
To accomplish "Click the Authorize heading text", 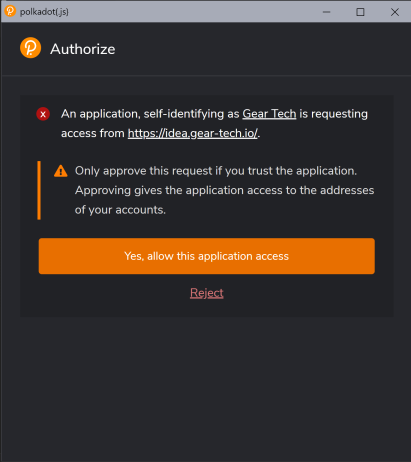I will click(x=83, y=49).
